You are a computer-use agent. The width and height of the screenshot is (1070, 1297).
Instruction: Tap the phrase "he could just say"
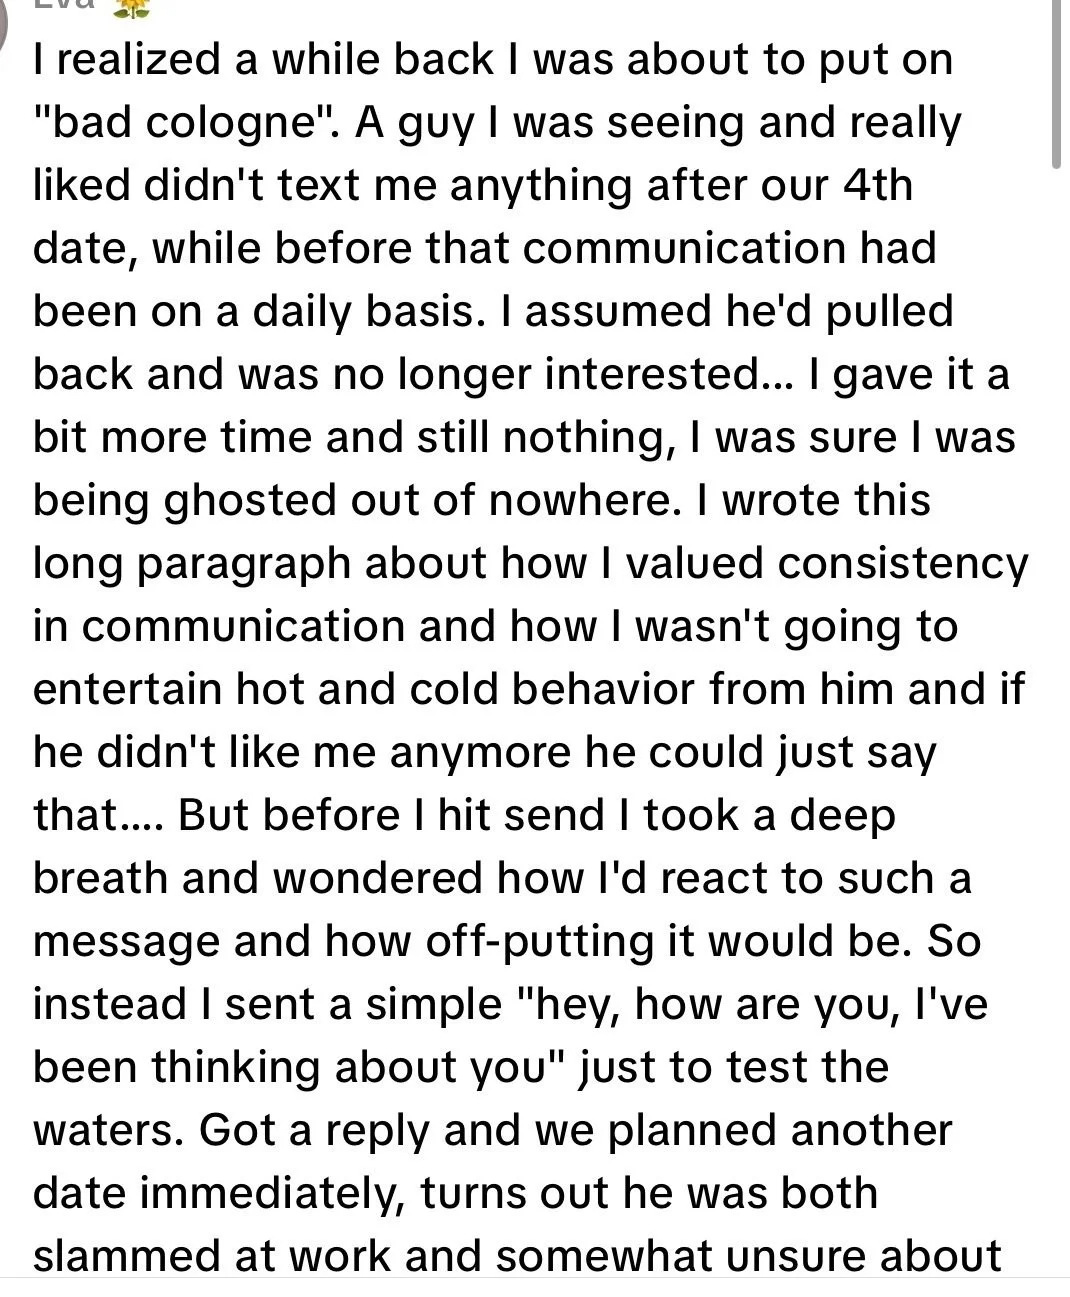point(761,752)
